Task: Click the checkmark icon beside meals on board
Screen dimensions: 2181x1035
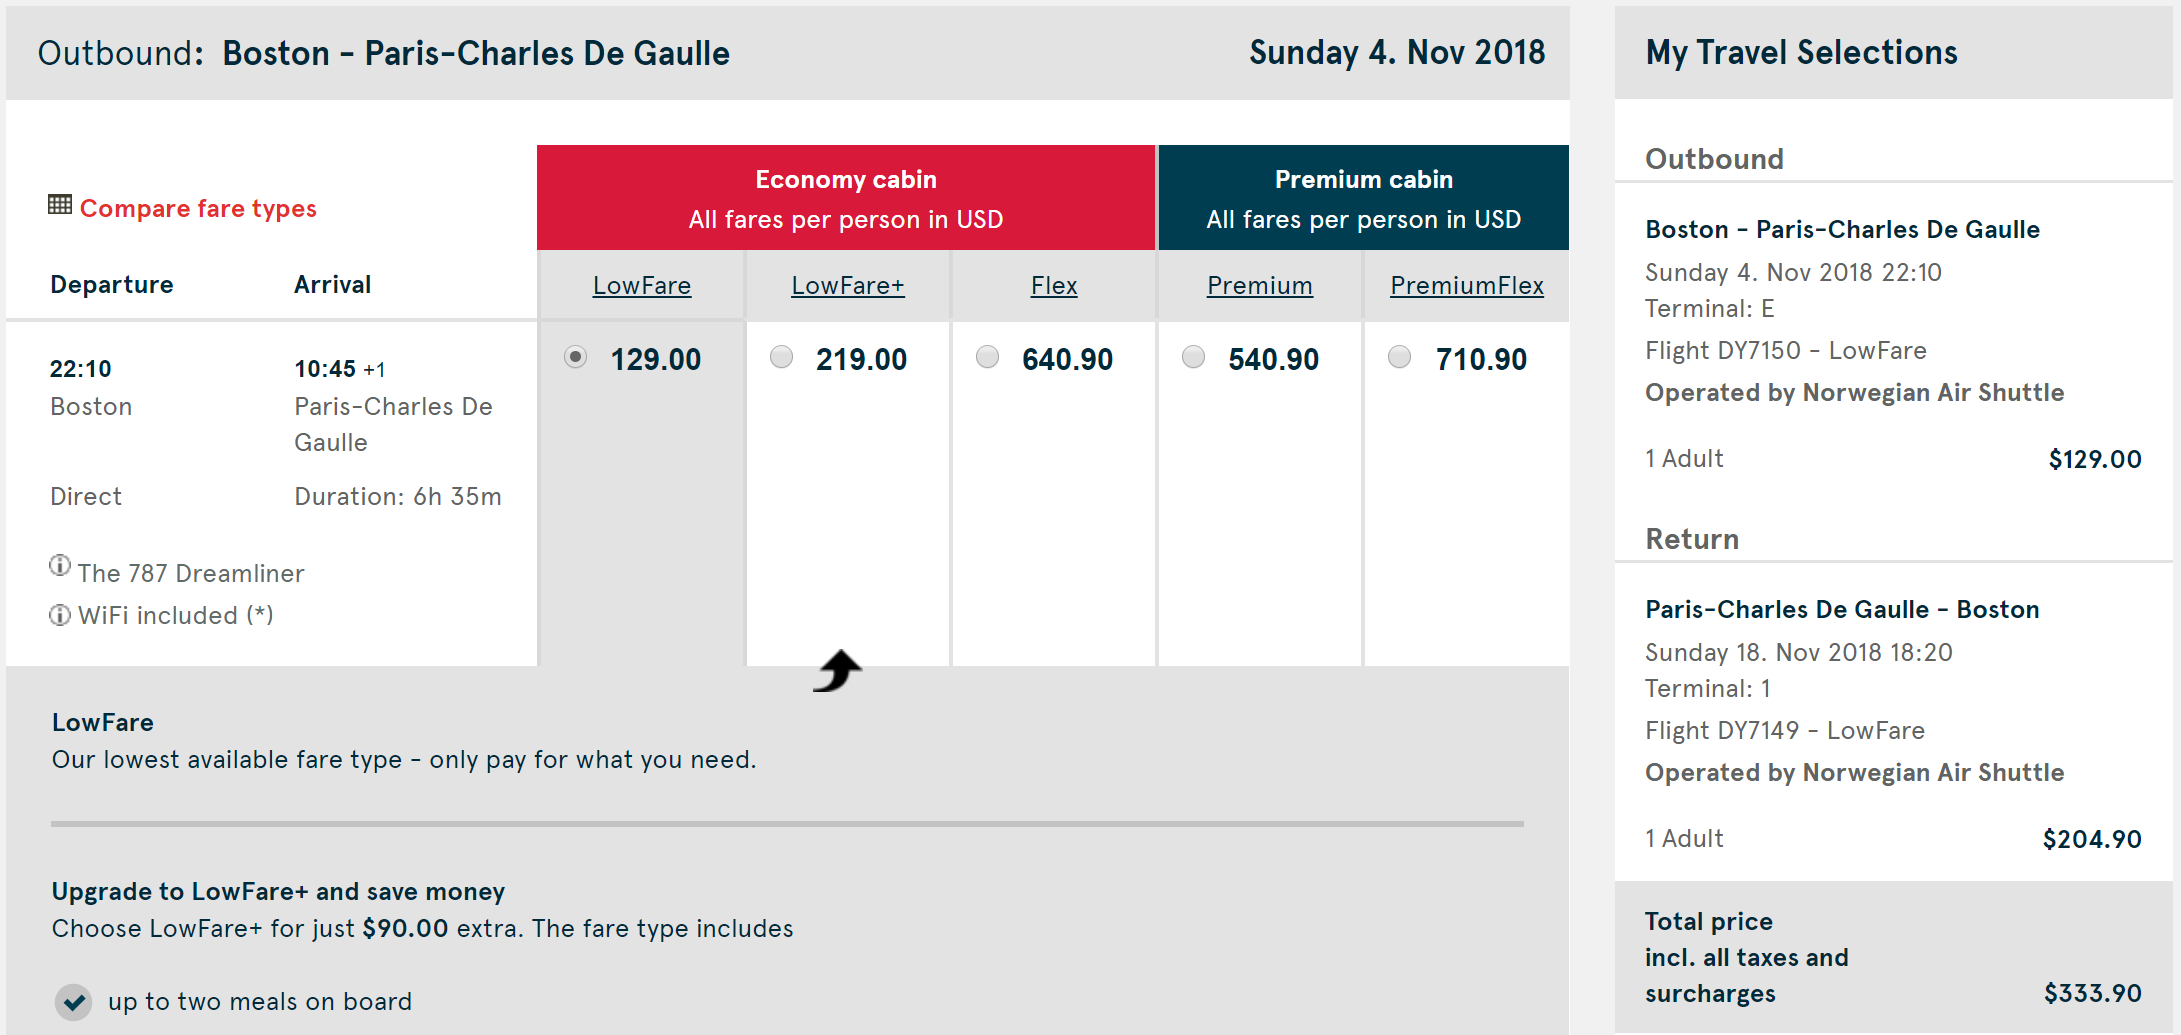Action: [x=74, y=1002]
